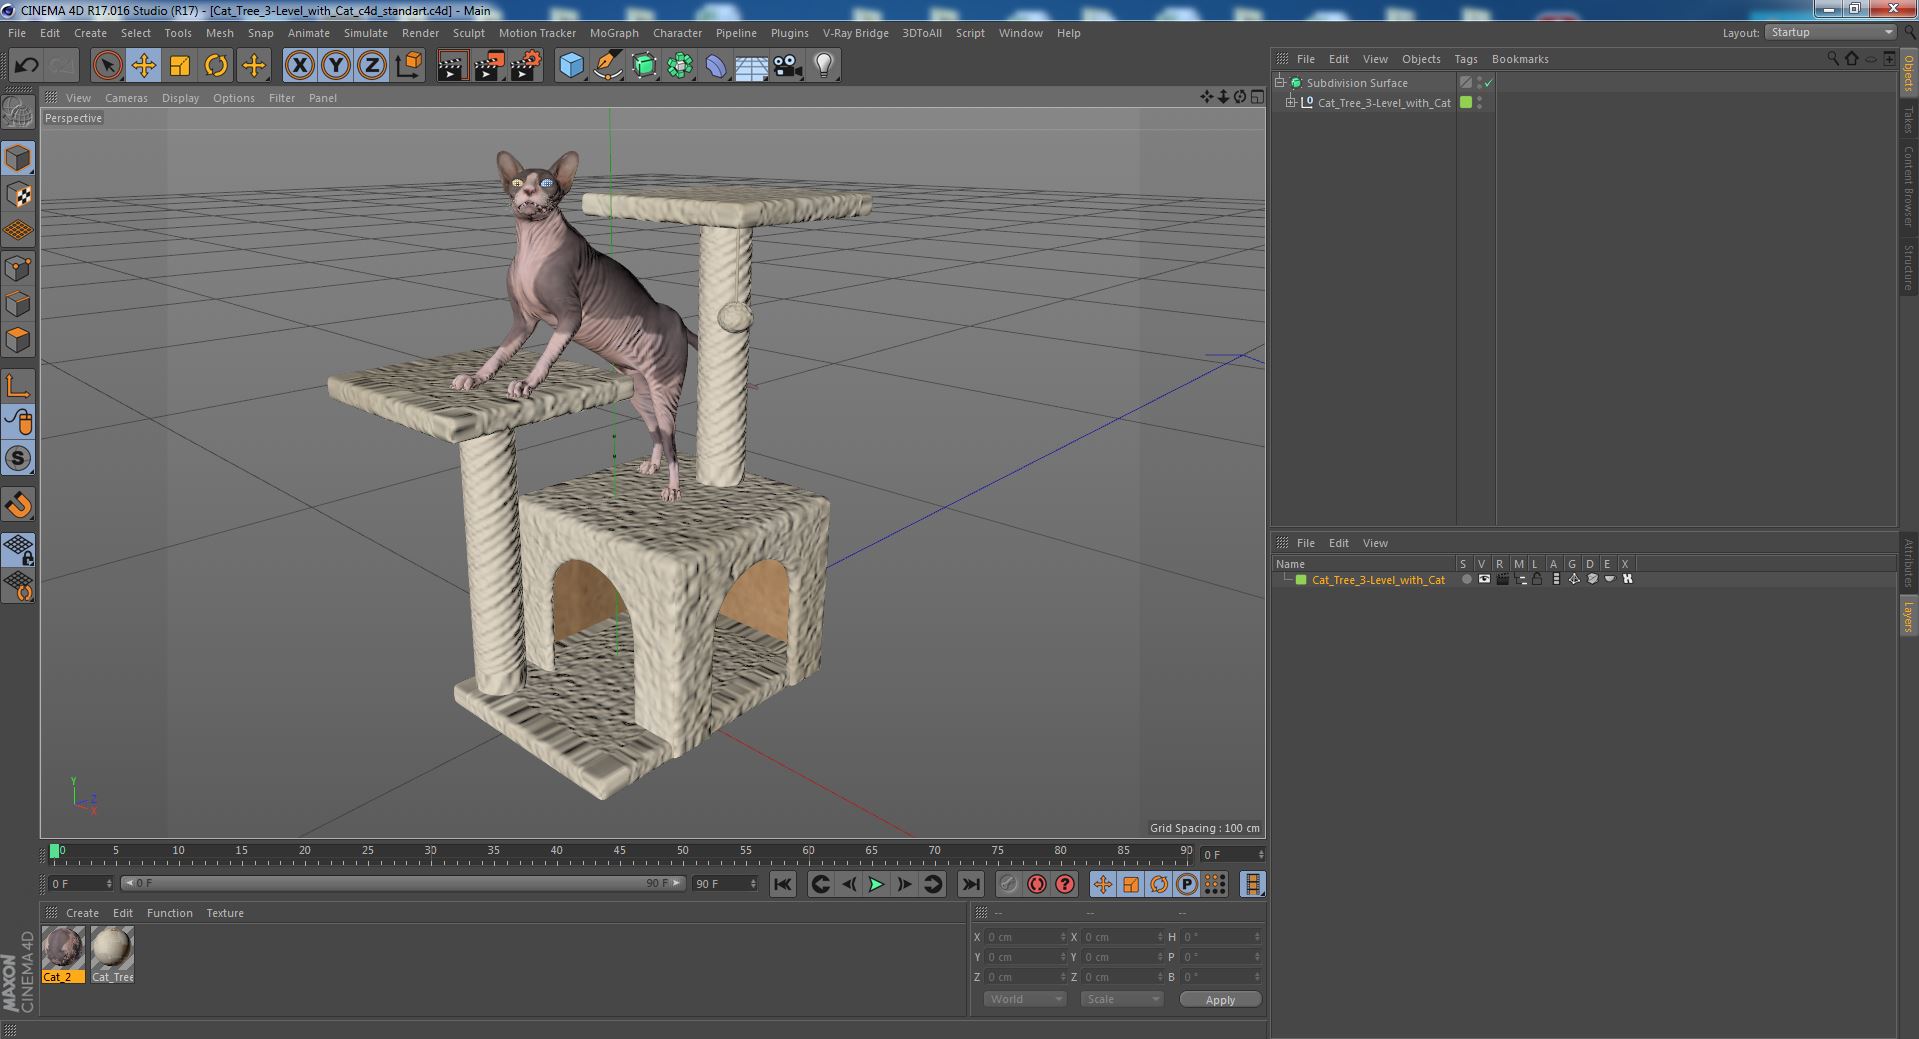Click the Apply button
The height and width of the screenshot is (1039, 1919).
tap(1220, 1000)
